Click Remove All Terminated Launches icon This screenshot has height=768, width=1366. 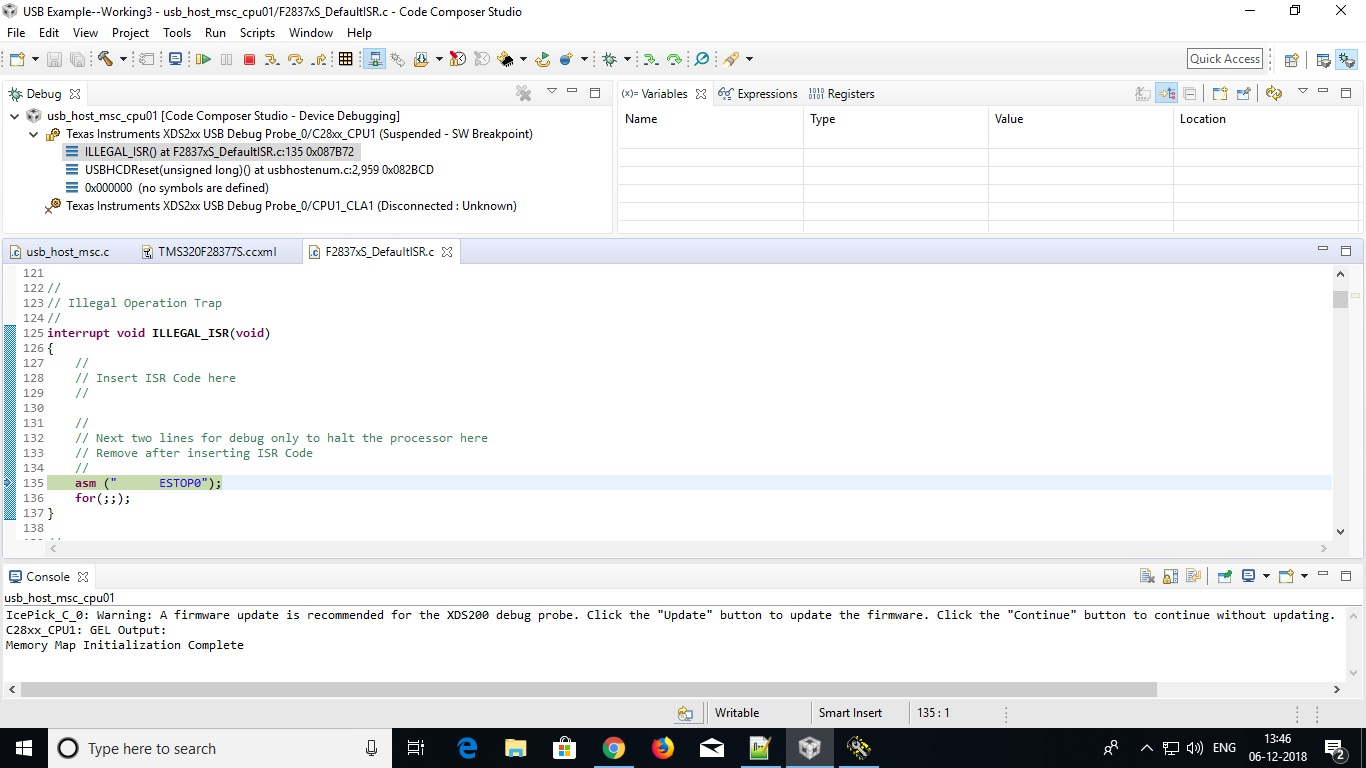(x=523, y=93)
